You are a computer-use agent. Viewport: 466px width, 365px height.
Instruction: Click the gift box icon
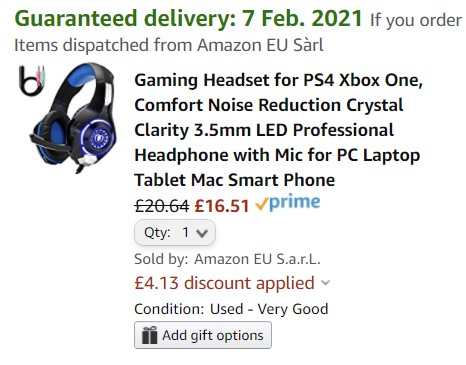[149, 335]
